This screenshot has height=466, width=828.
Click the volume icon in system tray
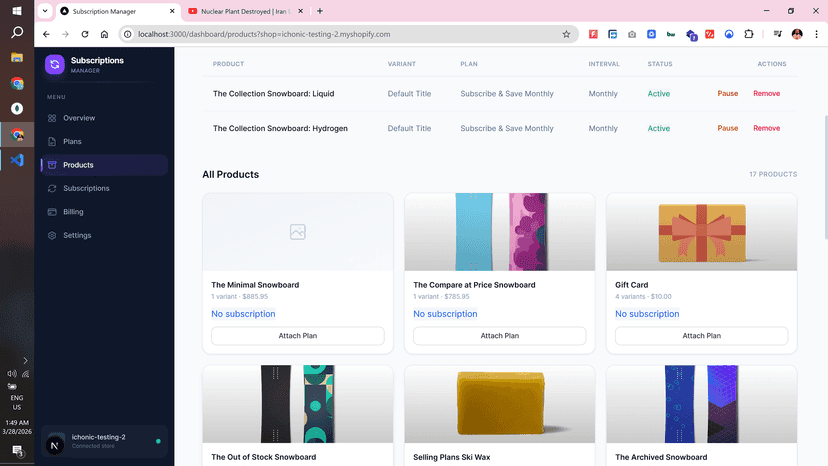click(12, 374)
